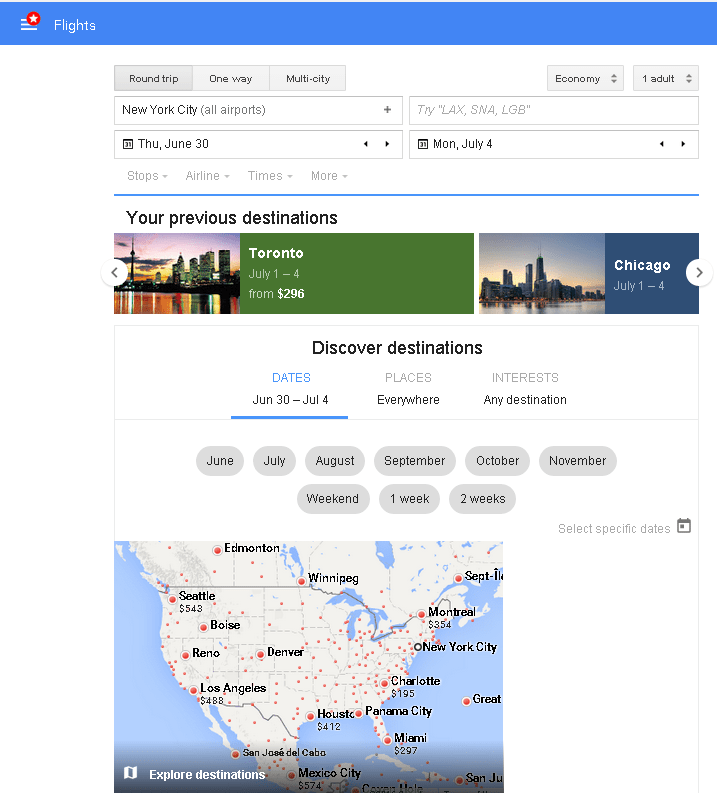Select the August month chip
Screen dimensions: 717x793
click(335, 461)
